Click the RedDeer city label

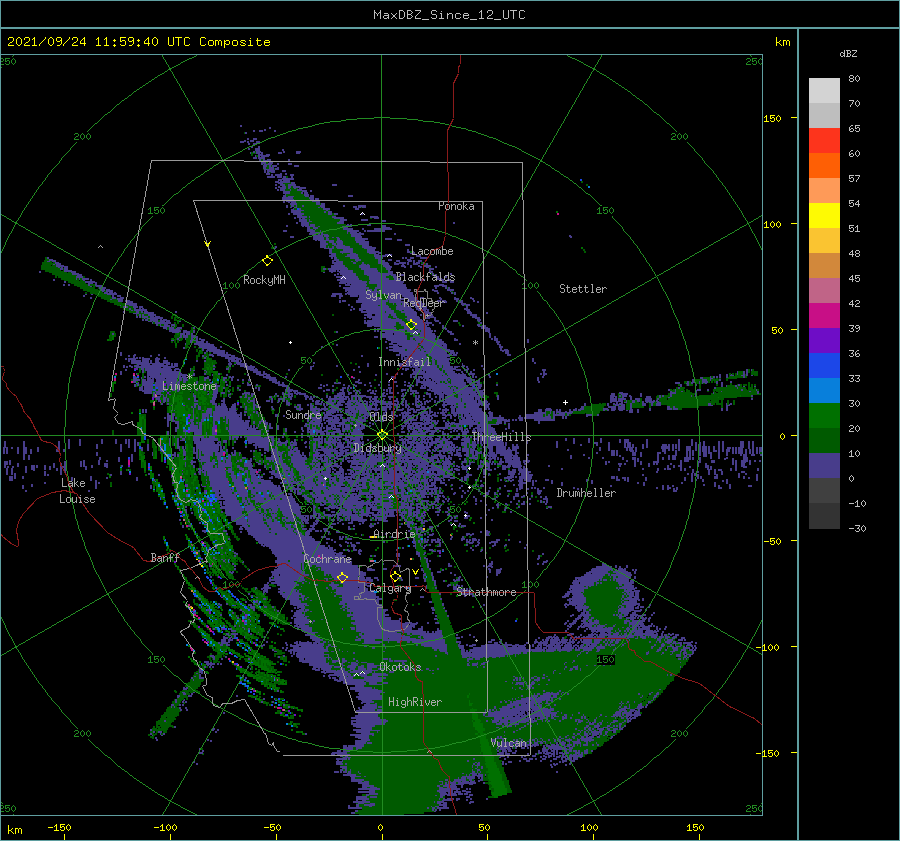tap(424, 303)
